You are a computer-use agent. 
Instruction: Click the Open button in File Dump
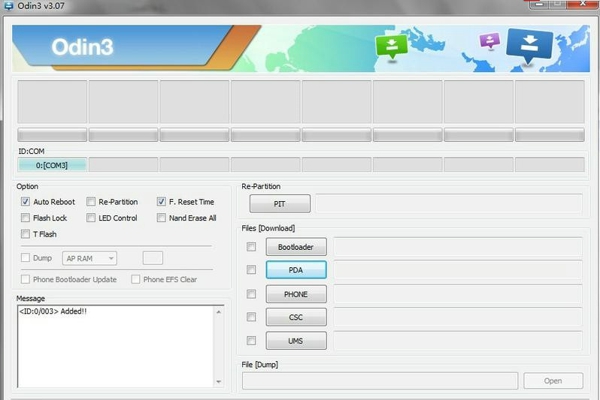click(x=552, y=381)
